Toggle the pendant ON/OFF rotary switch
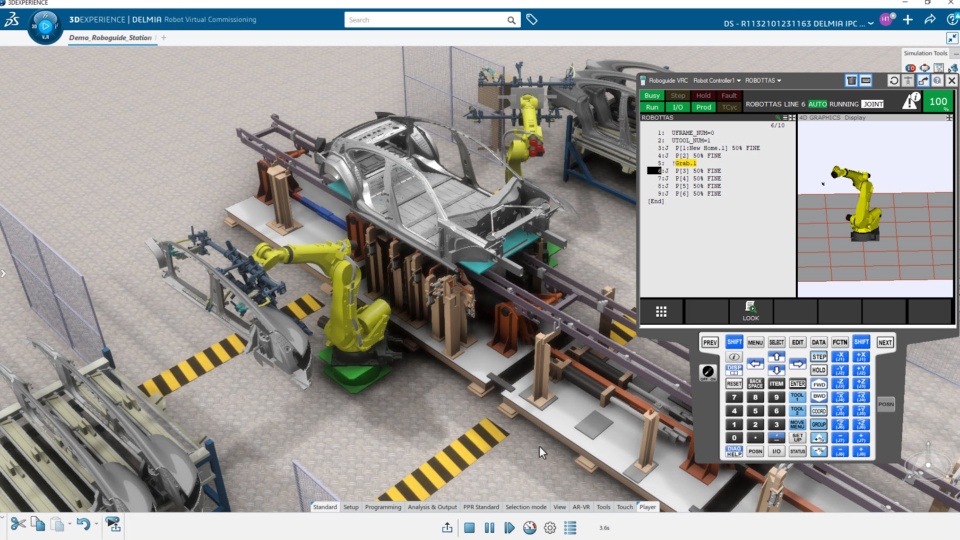Screen dimensions: 960x540 (708, 373)
